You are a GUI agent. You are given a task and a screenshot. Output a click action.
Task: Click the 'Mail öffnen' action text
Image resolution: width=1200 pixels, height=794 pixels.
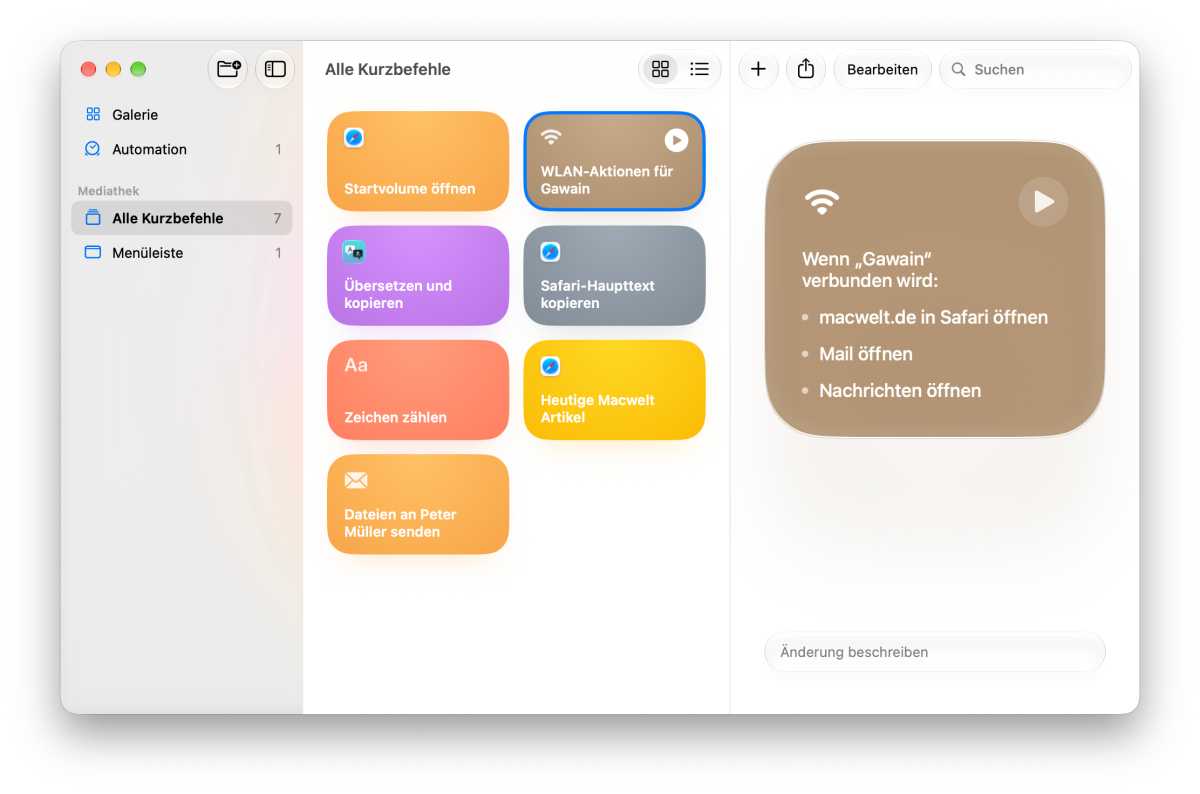(866, 354)
